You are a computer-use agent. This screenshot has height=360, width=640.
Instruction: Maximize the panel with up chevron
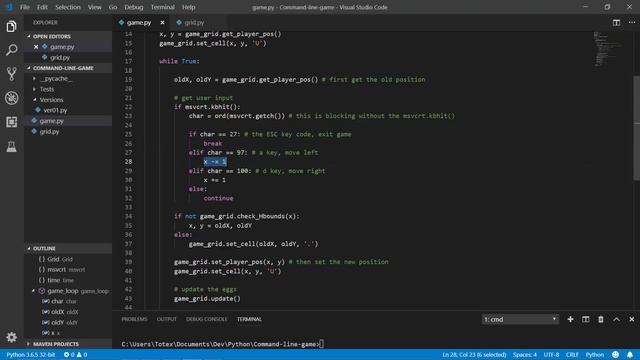click(616, 319)
